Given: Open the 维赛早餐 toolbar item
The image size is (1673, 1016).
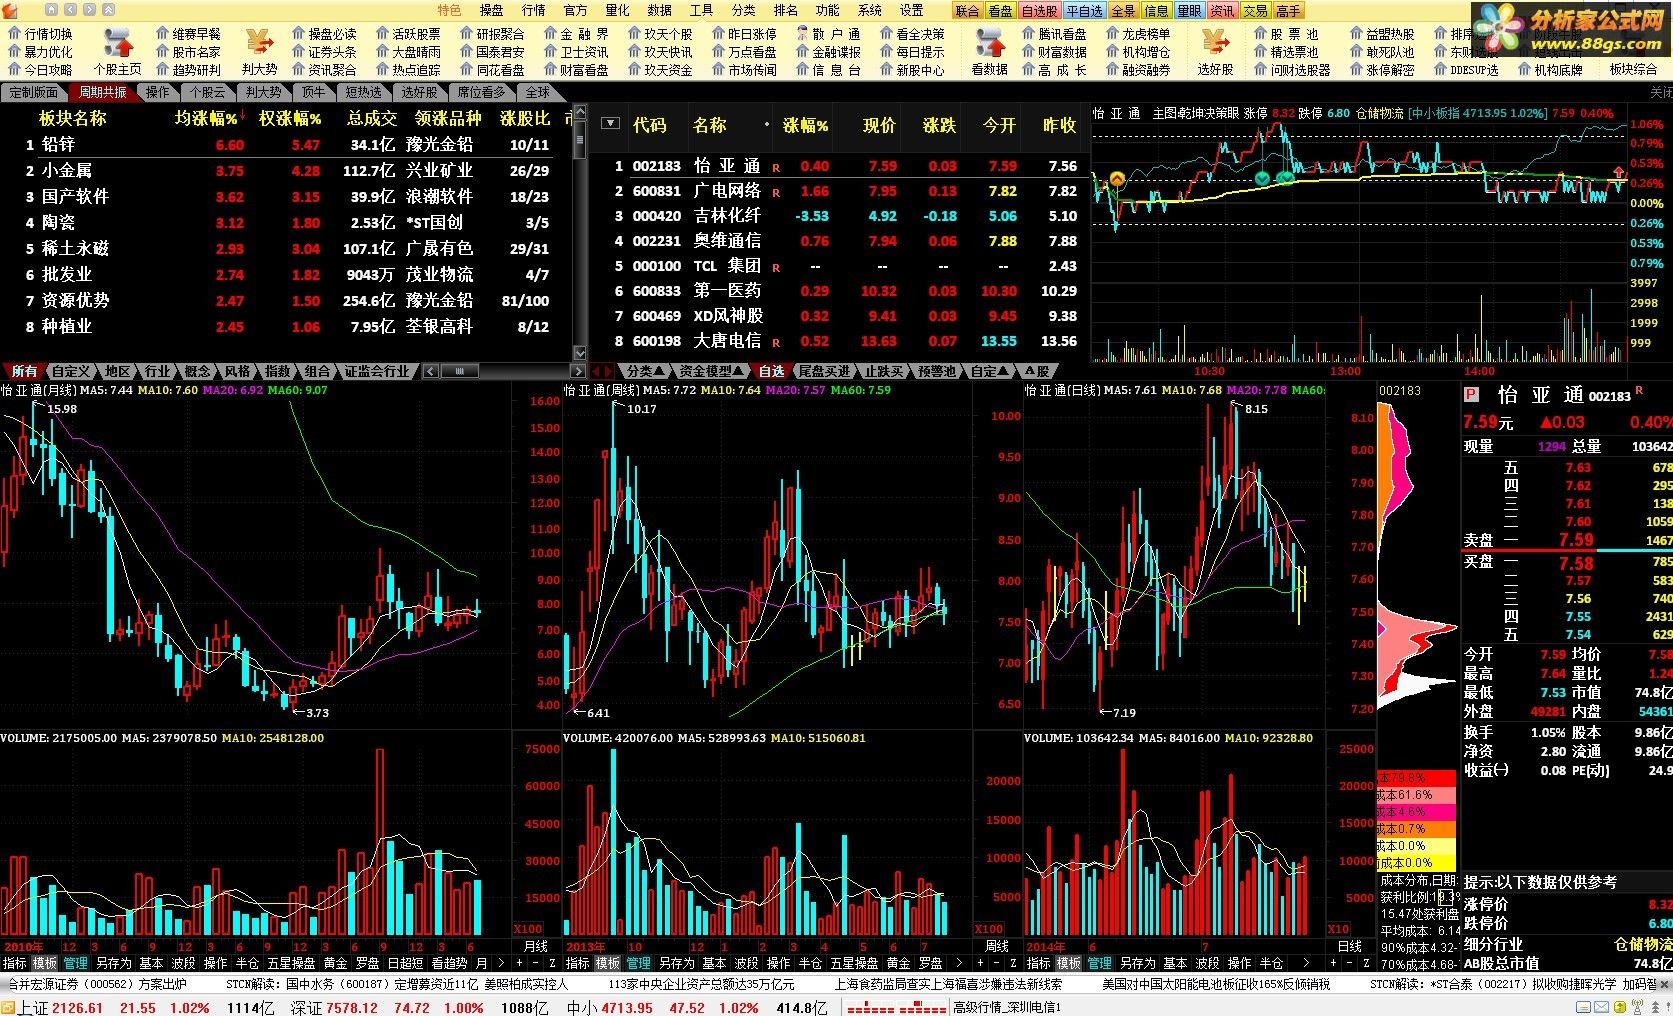Looking at the screenshot, I should pyautogui.click(x=188, y=33).
